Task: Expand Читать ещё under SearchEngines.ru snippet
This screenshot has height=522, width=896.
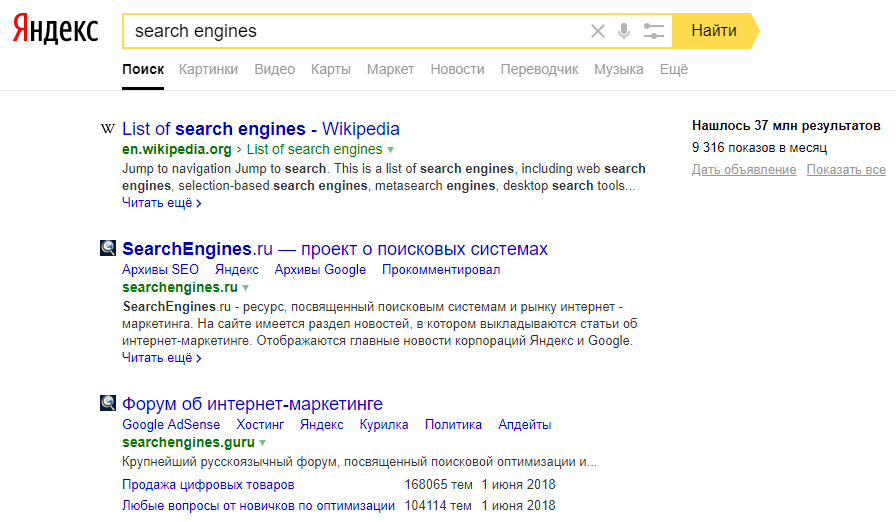Action: coord(162,358)
